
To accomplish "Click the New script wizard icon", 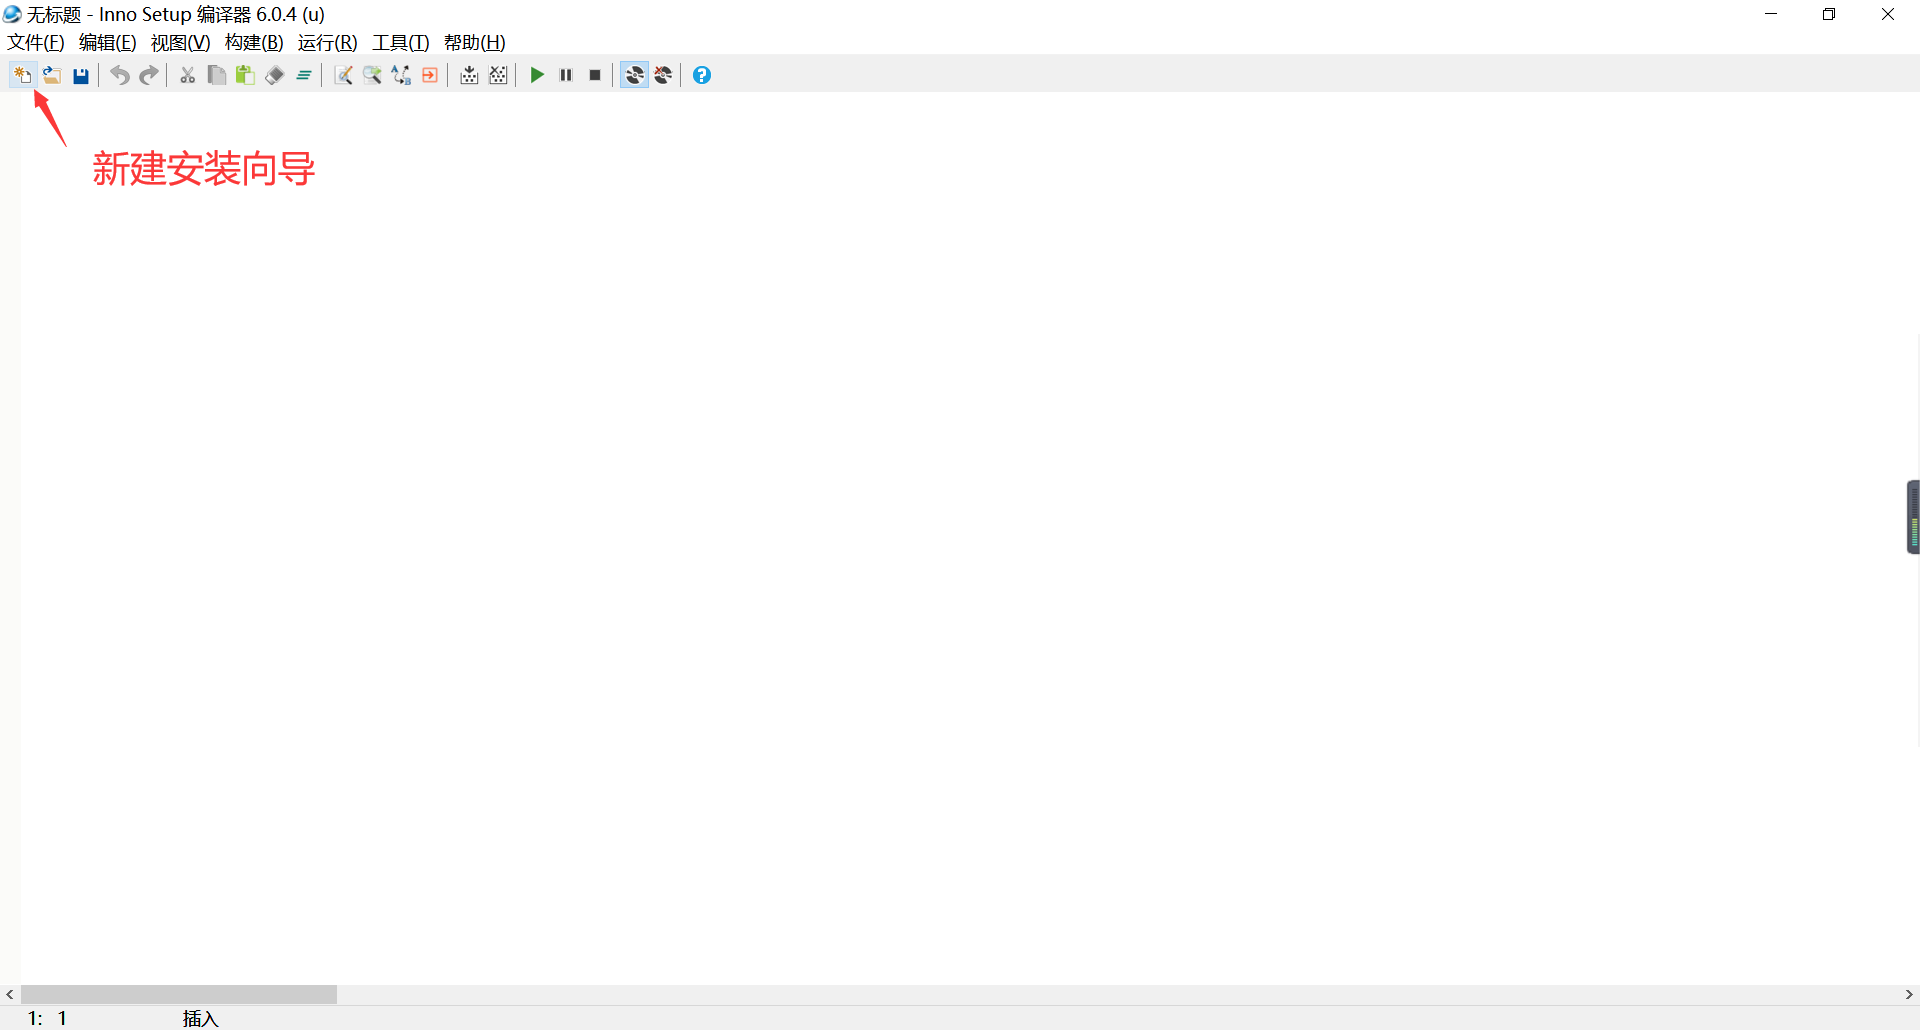I will [x=22, y=75].
